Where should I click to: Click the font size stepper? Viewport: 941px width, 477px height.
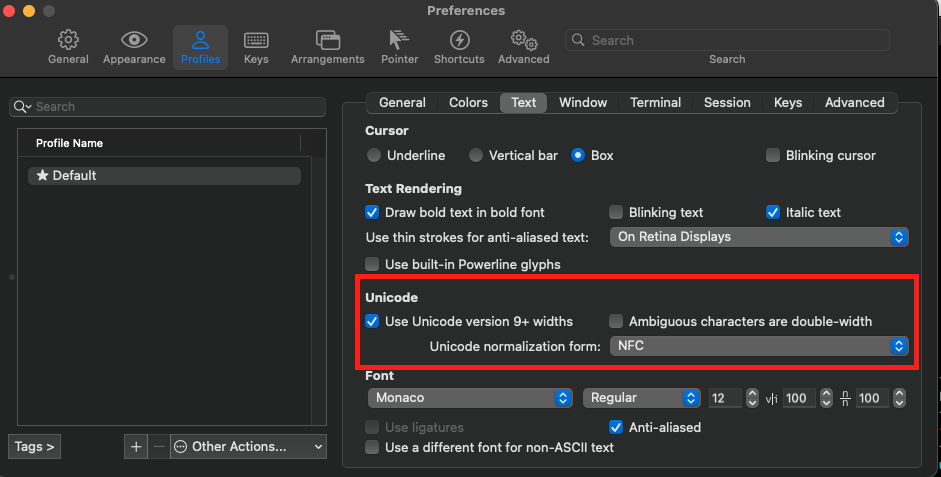coord(753,398)
